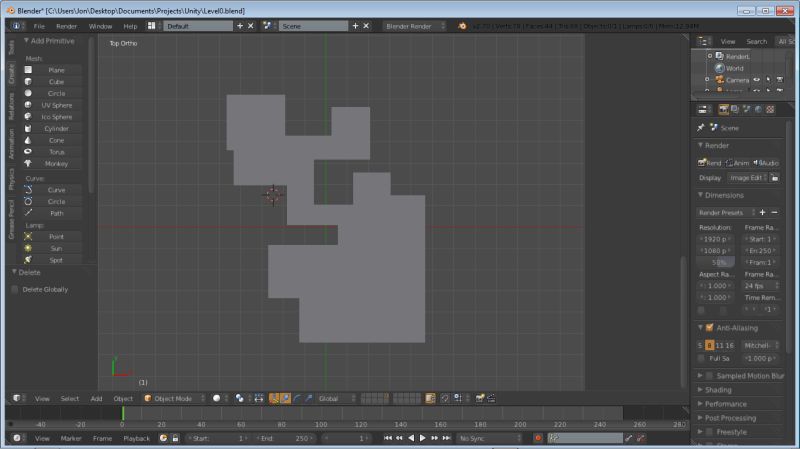Add a new render preset with plus
The height and width of the screenshot is (449, 800).
tap(762, 213)
